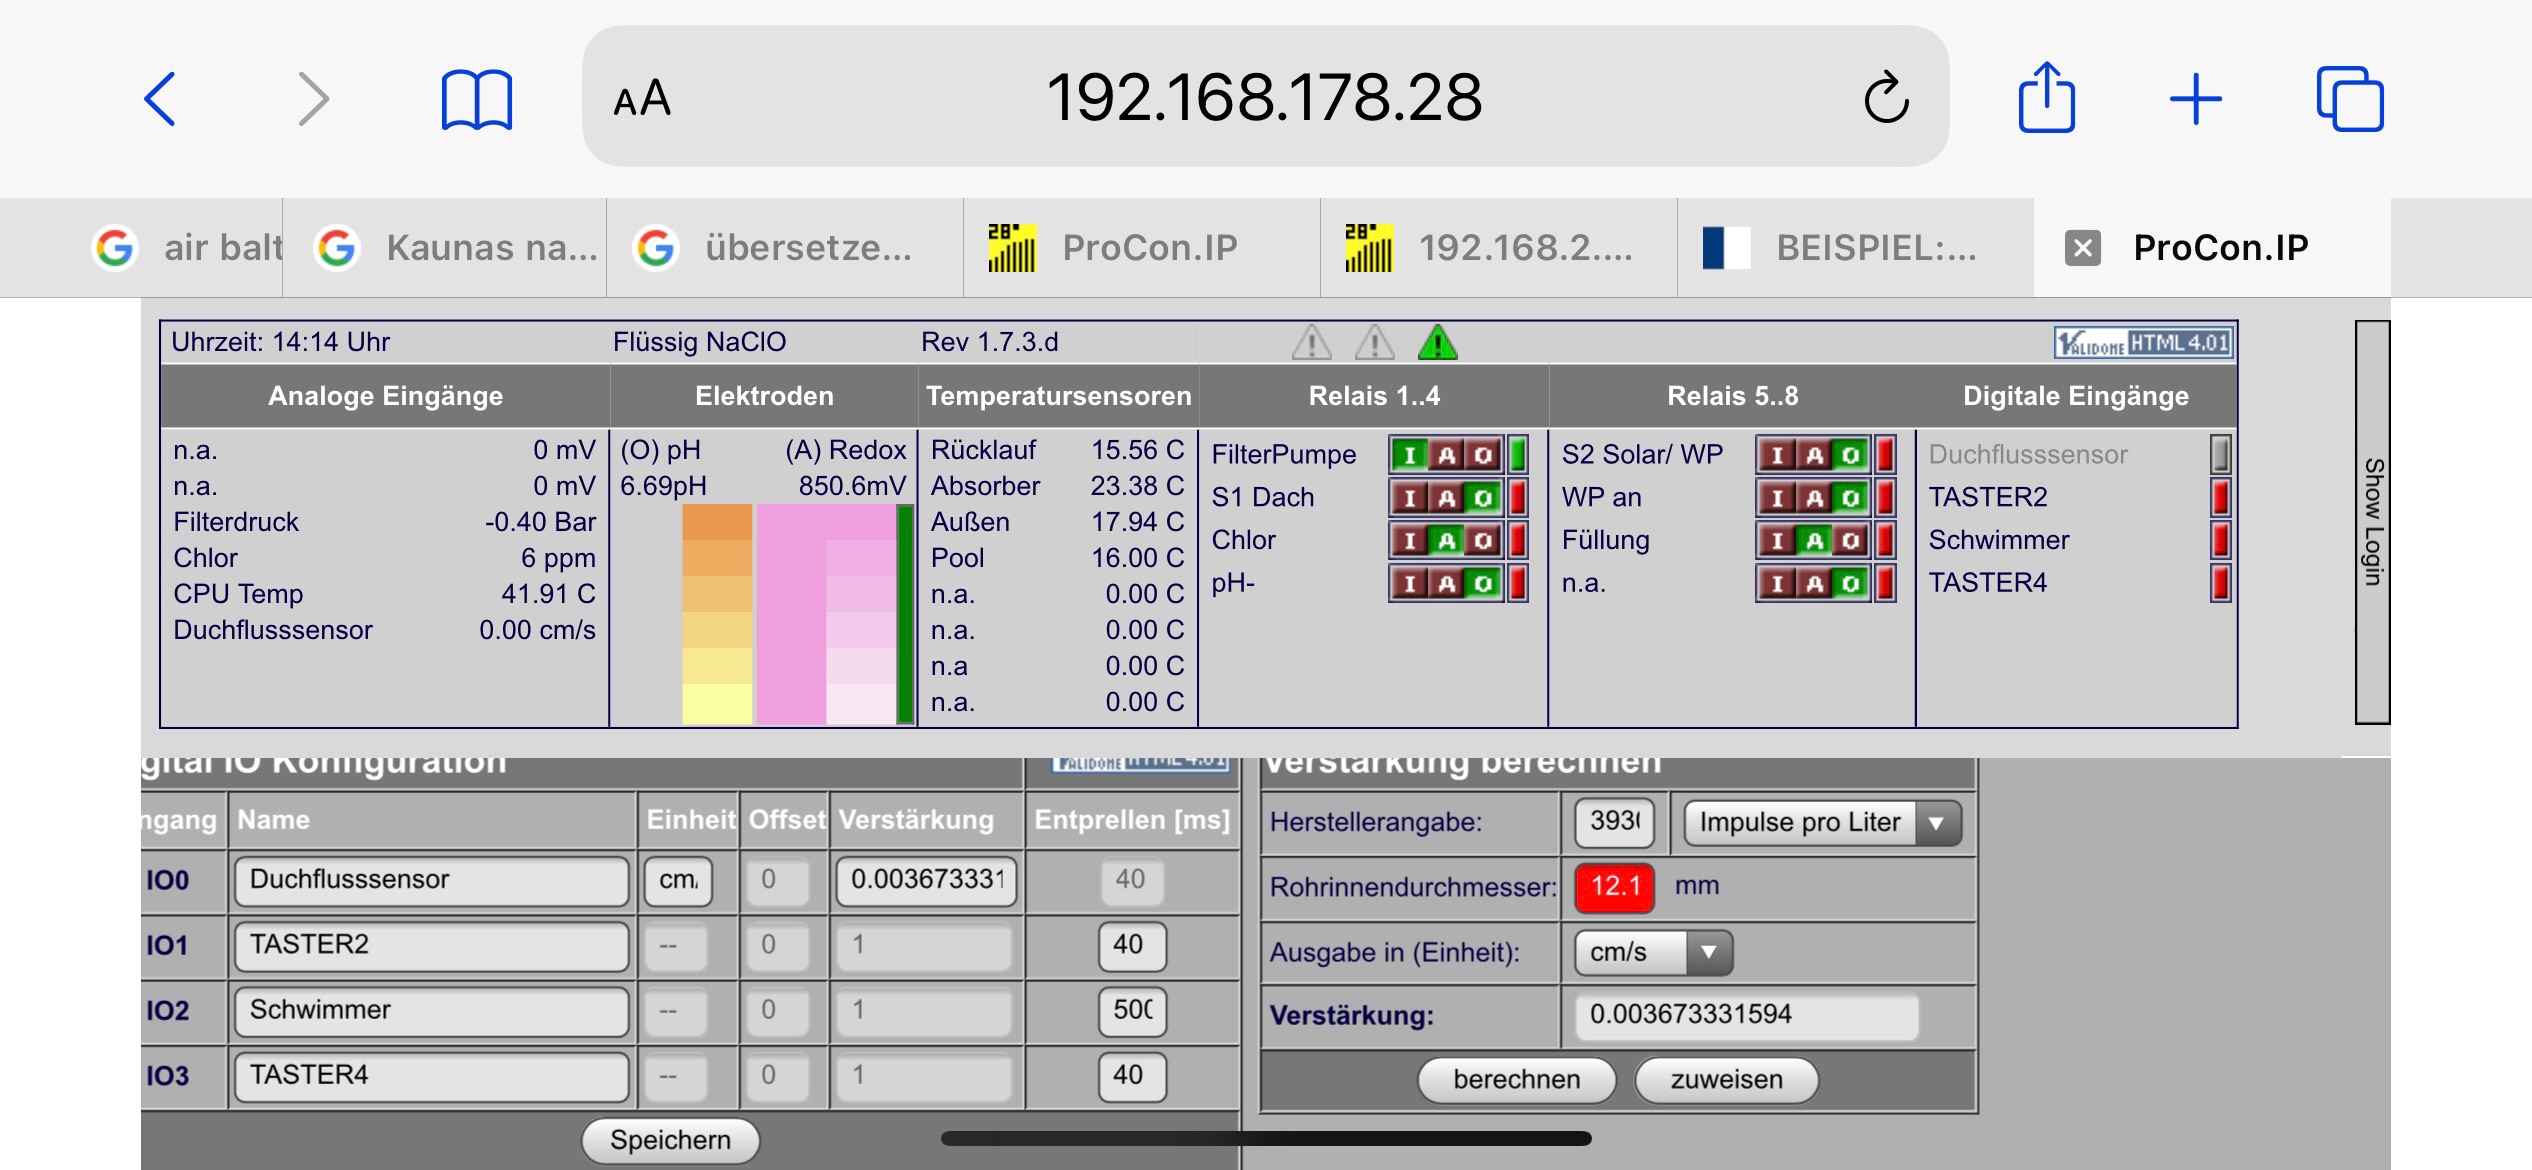Open the AA reader options menu

click(642, 99)
